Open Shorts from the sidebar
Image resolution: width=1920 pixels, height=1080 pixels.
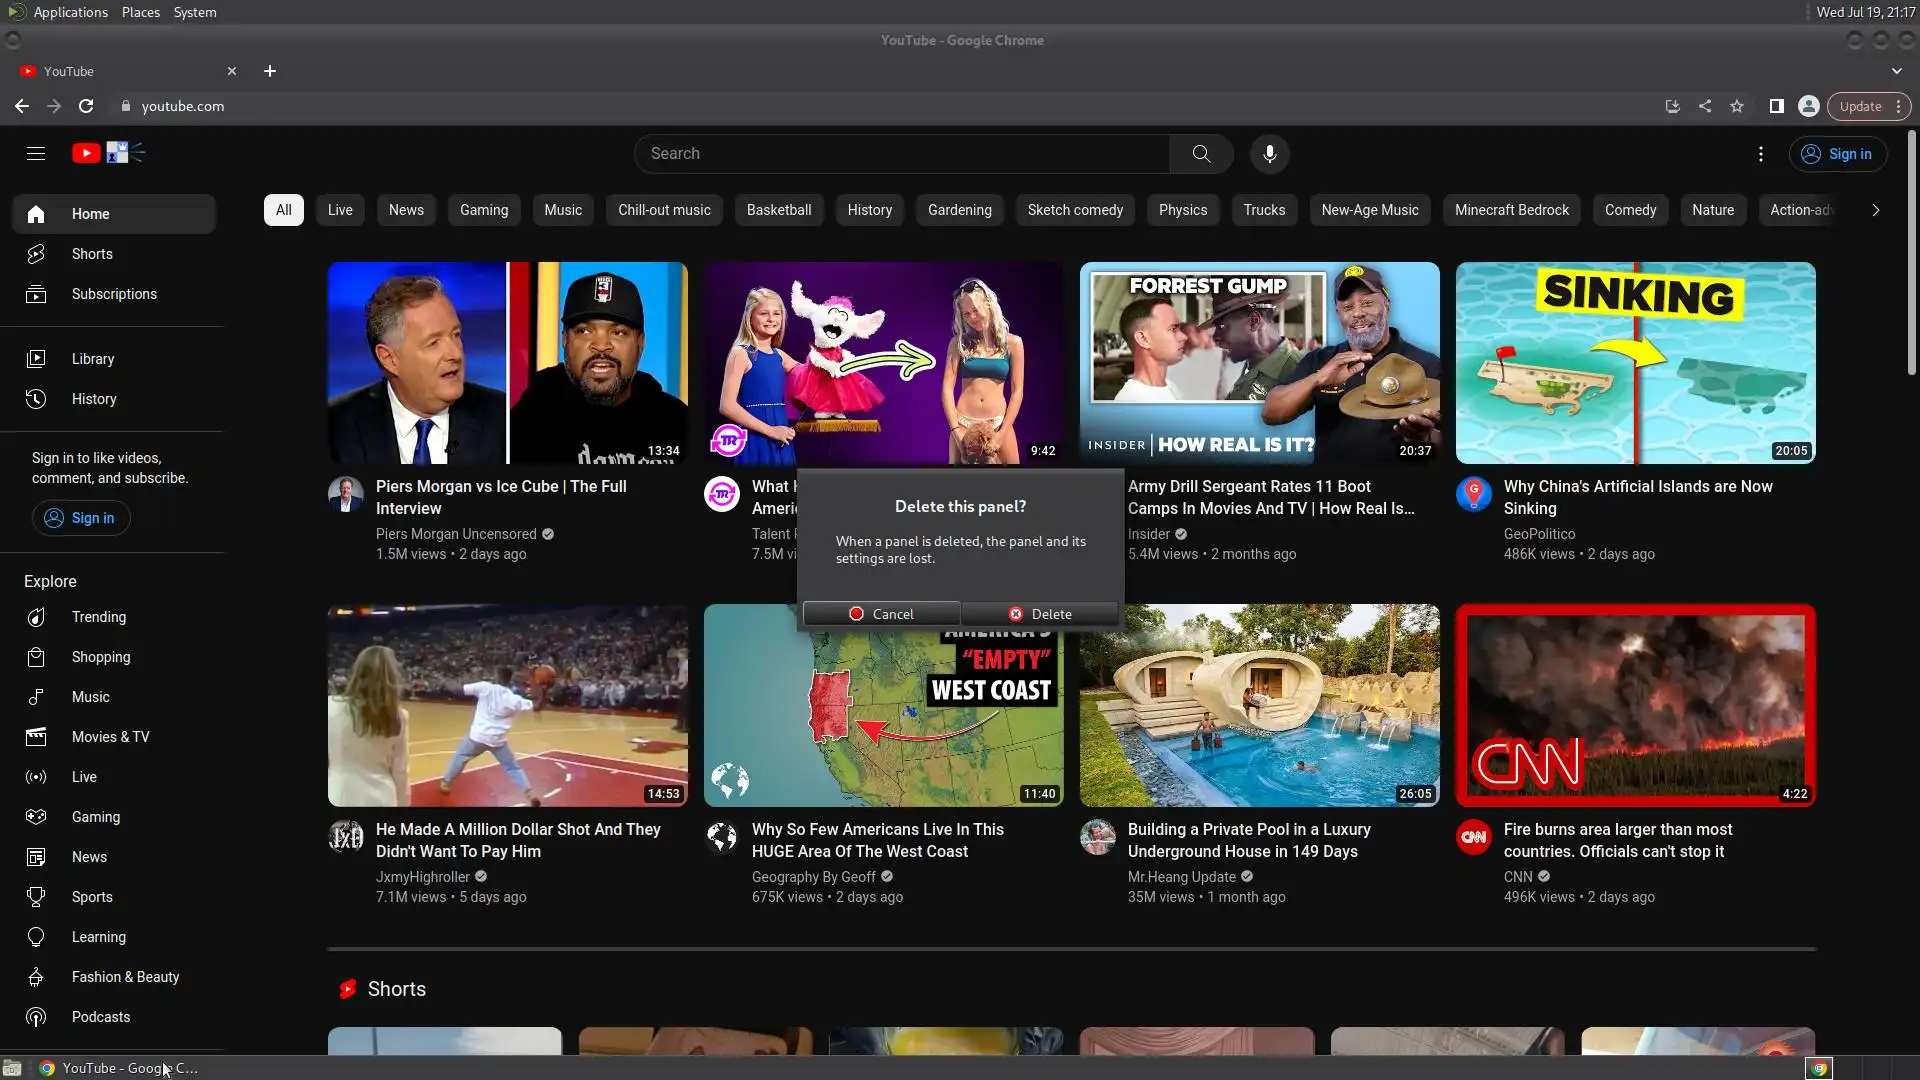[x=92, y=254]
